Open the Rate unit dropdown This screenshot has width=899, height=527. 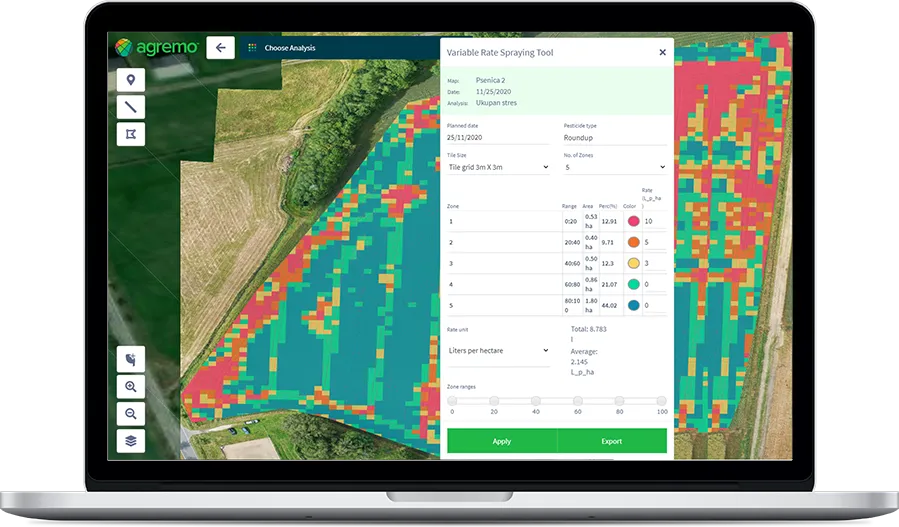(498, 350)
